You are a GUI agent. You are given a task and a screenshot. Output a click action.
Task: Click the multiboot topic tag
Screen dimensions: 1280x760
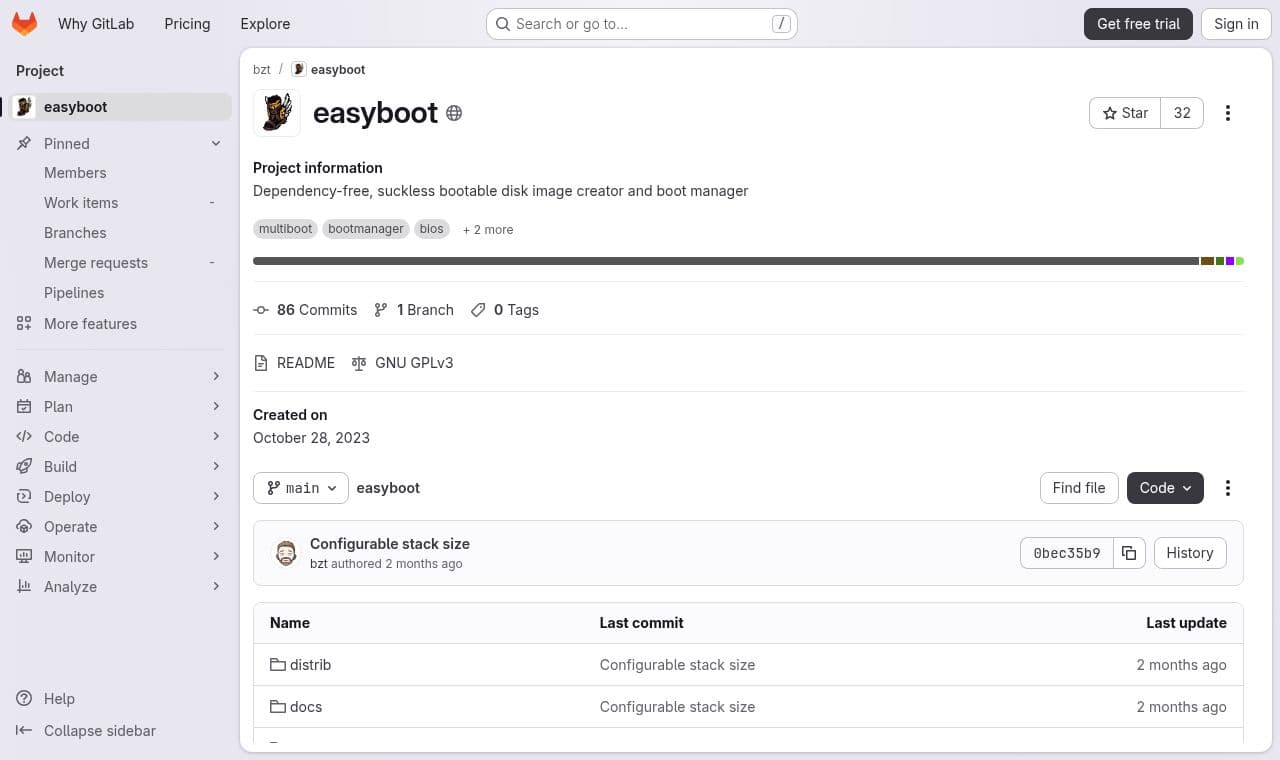286,229
